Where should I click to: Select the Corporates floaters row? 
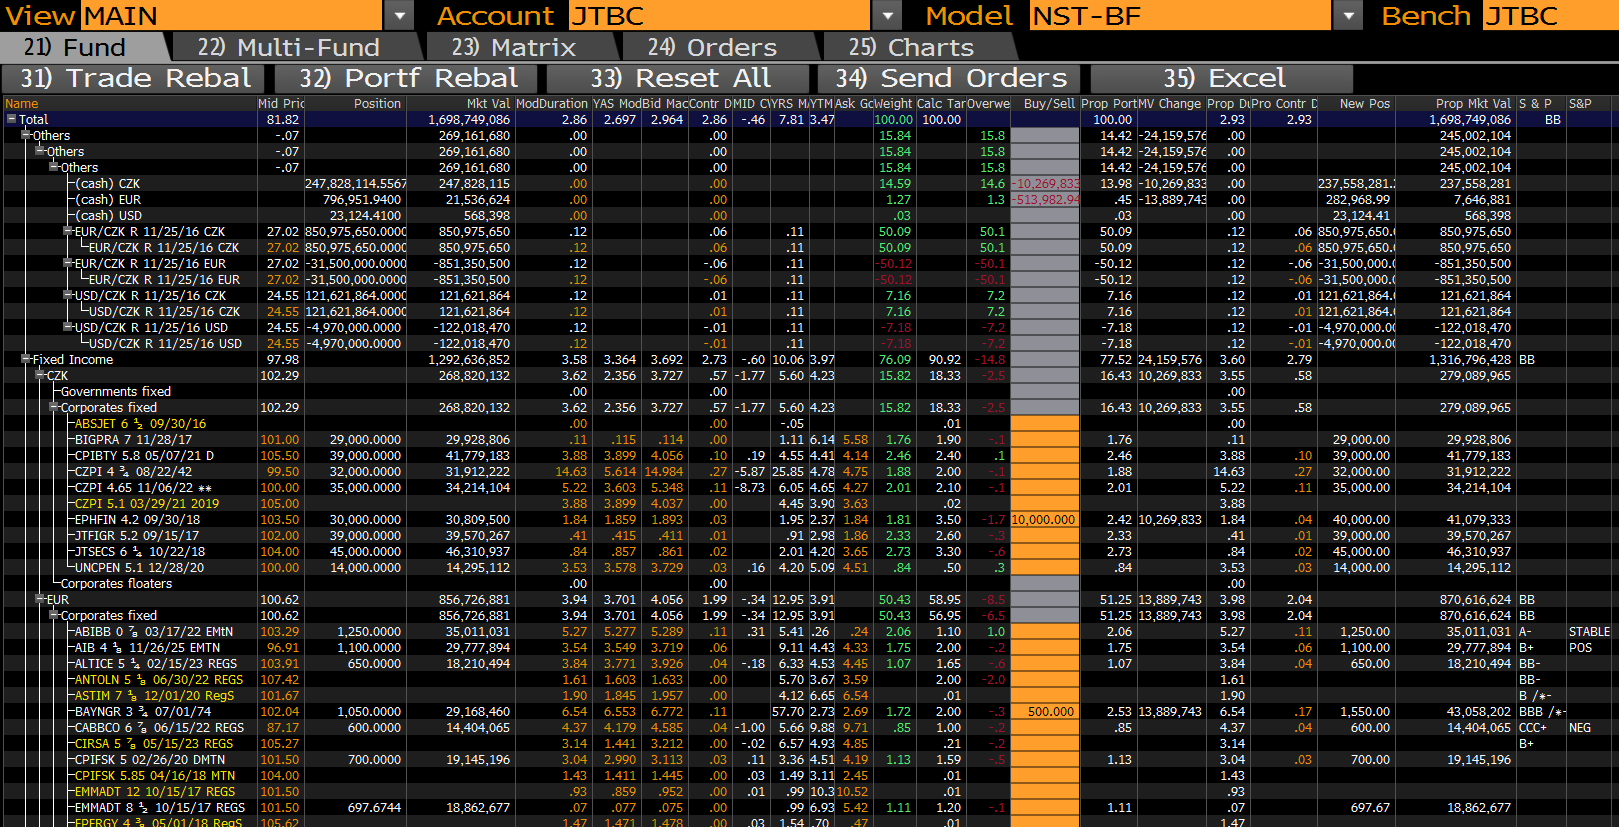click(116, 584)
